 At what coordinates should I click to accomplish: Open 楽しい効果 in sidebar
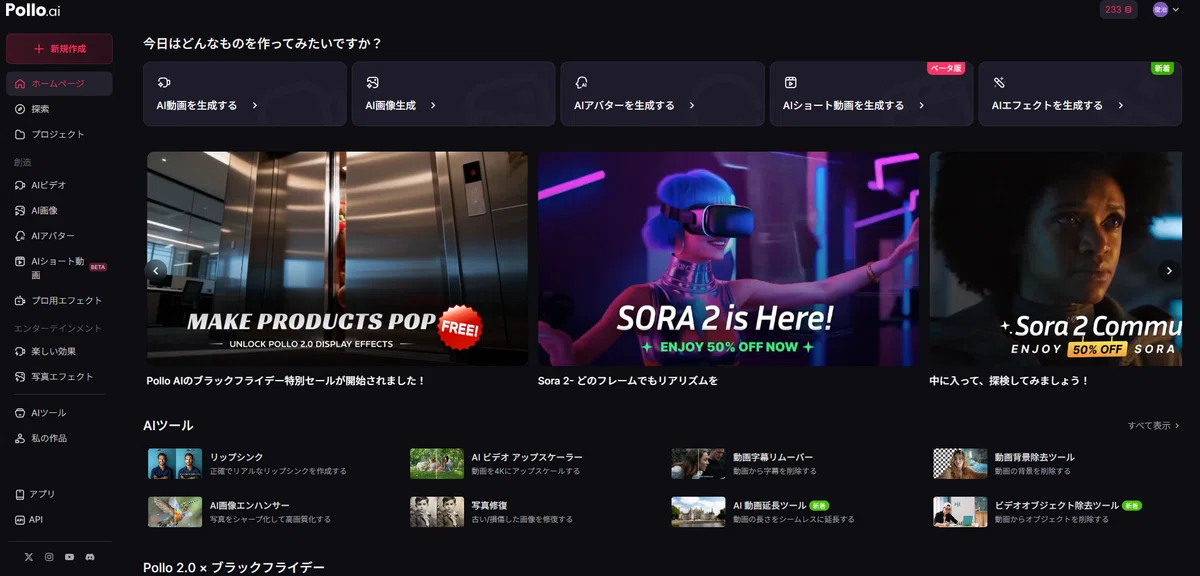pyautogui.click(x=59, y=351)
